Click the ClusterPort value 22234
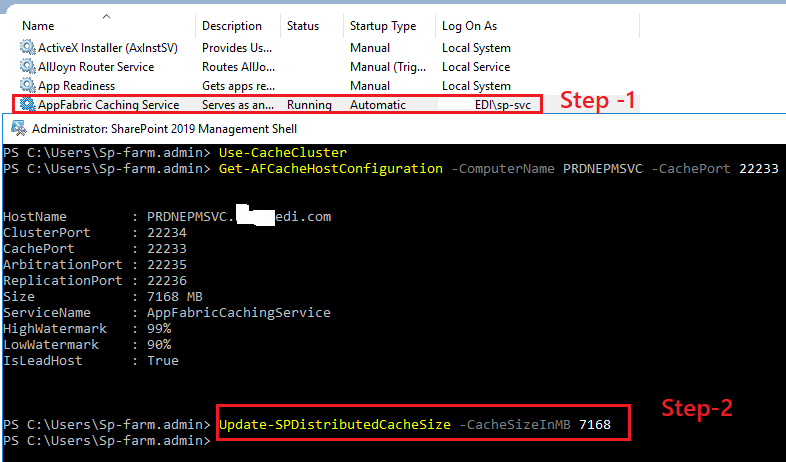Image resolution: width=786 pixels, height=462 pixels. [166, 233]
